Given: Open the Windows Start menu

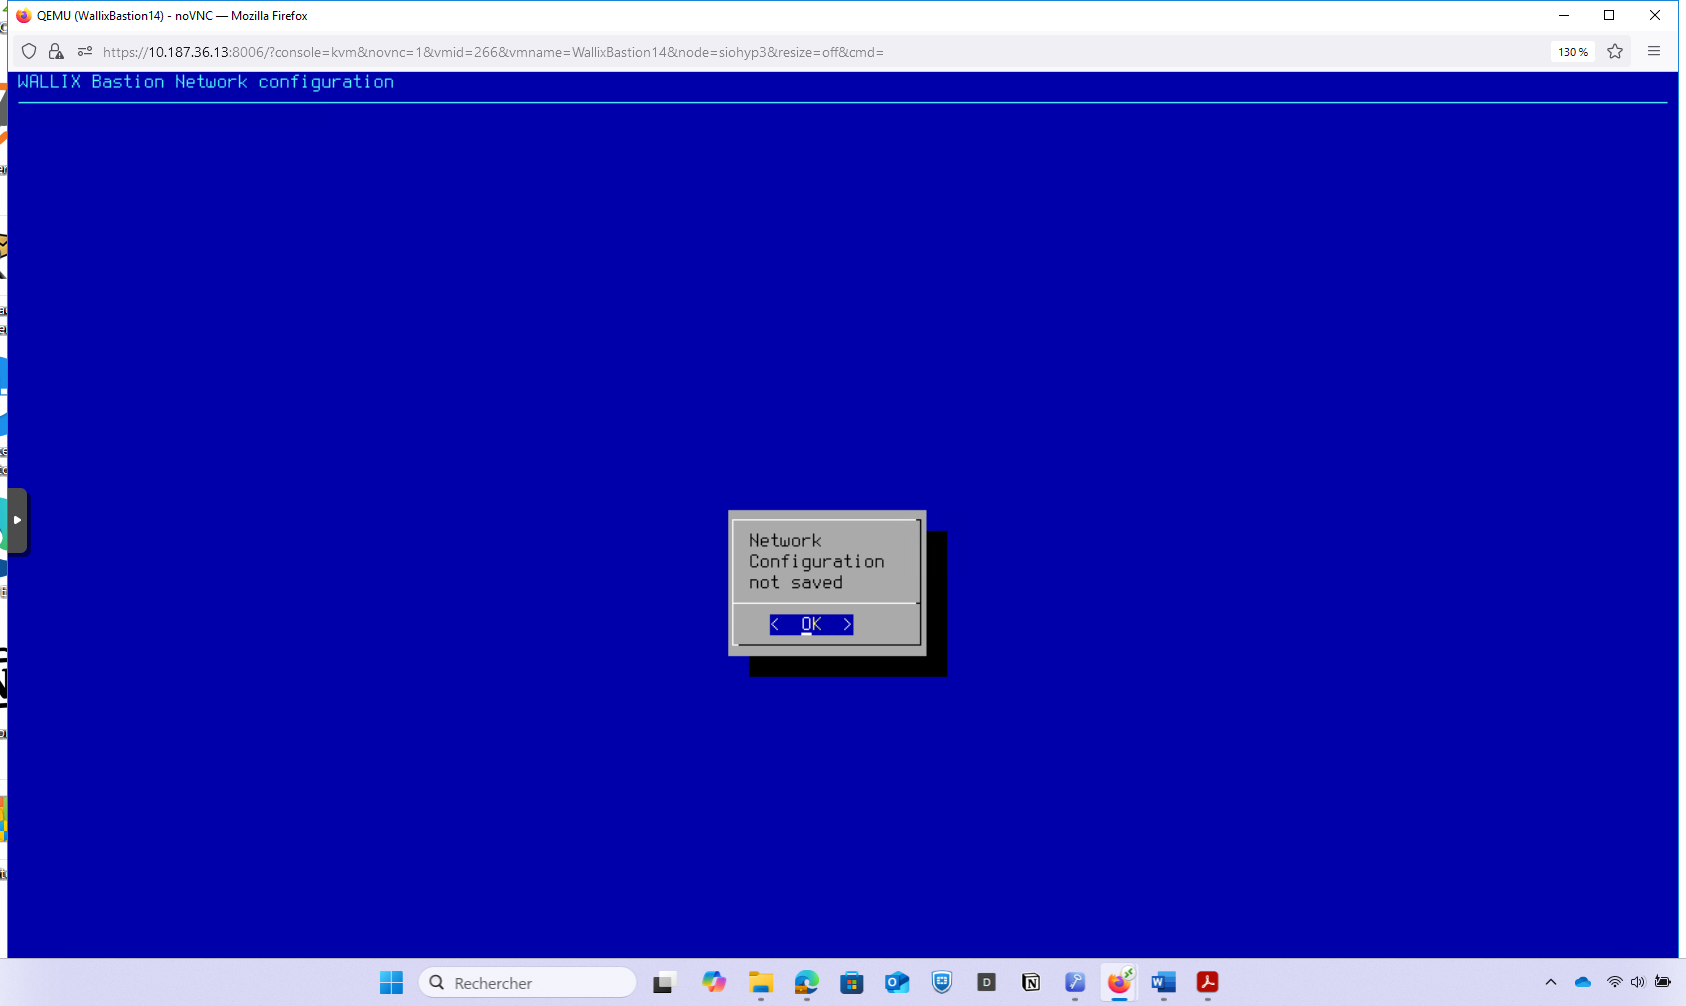Looking at the screenshot, I should (x=391, y=983).
